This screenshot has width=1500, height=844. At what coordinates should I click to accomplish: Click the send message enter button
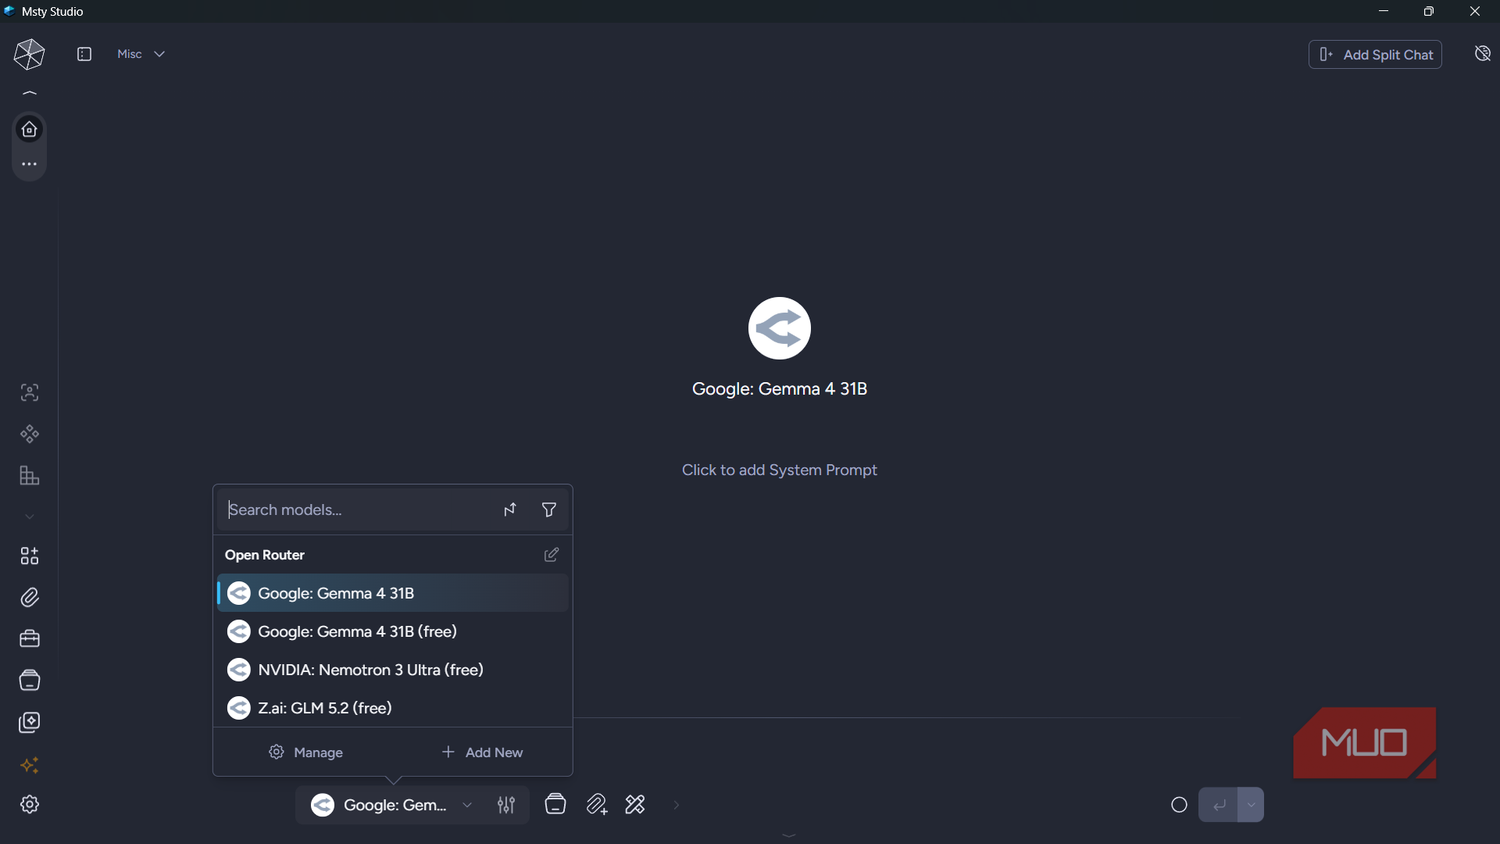coord(1218,805)
